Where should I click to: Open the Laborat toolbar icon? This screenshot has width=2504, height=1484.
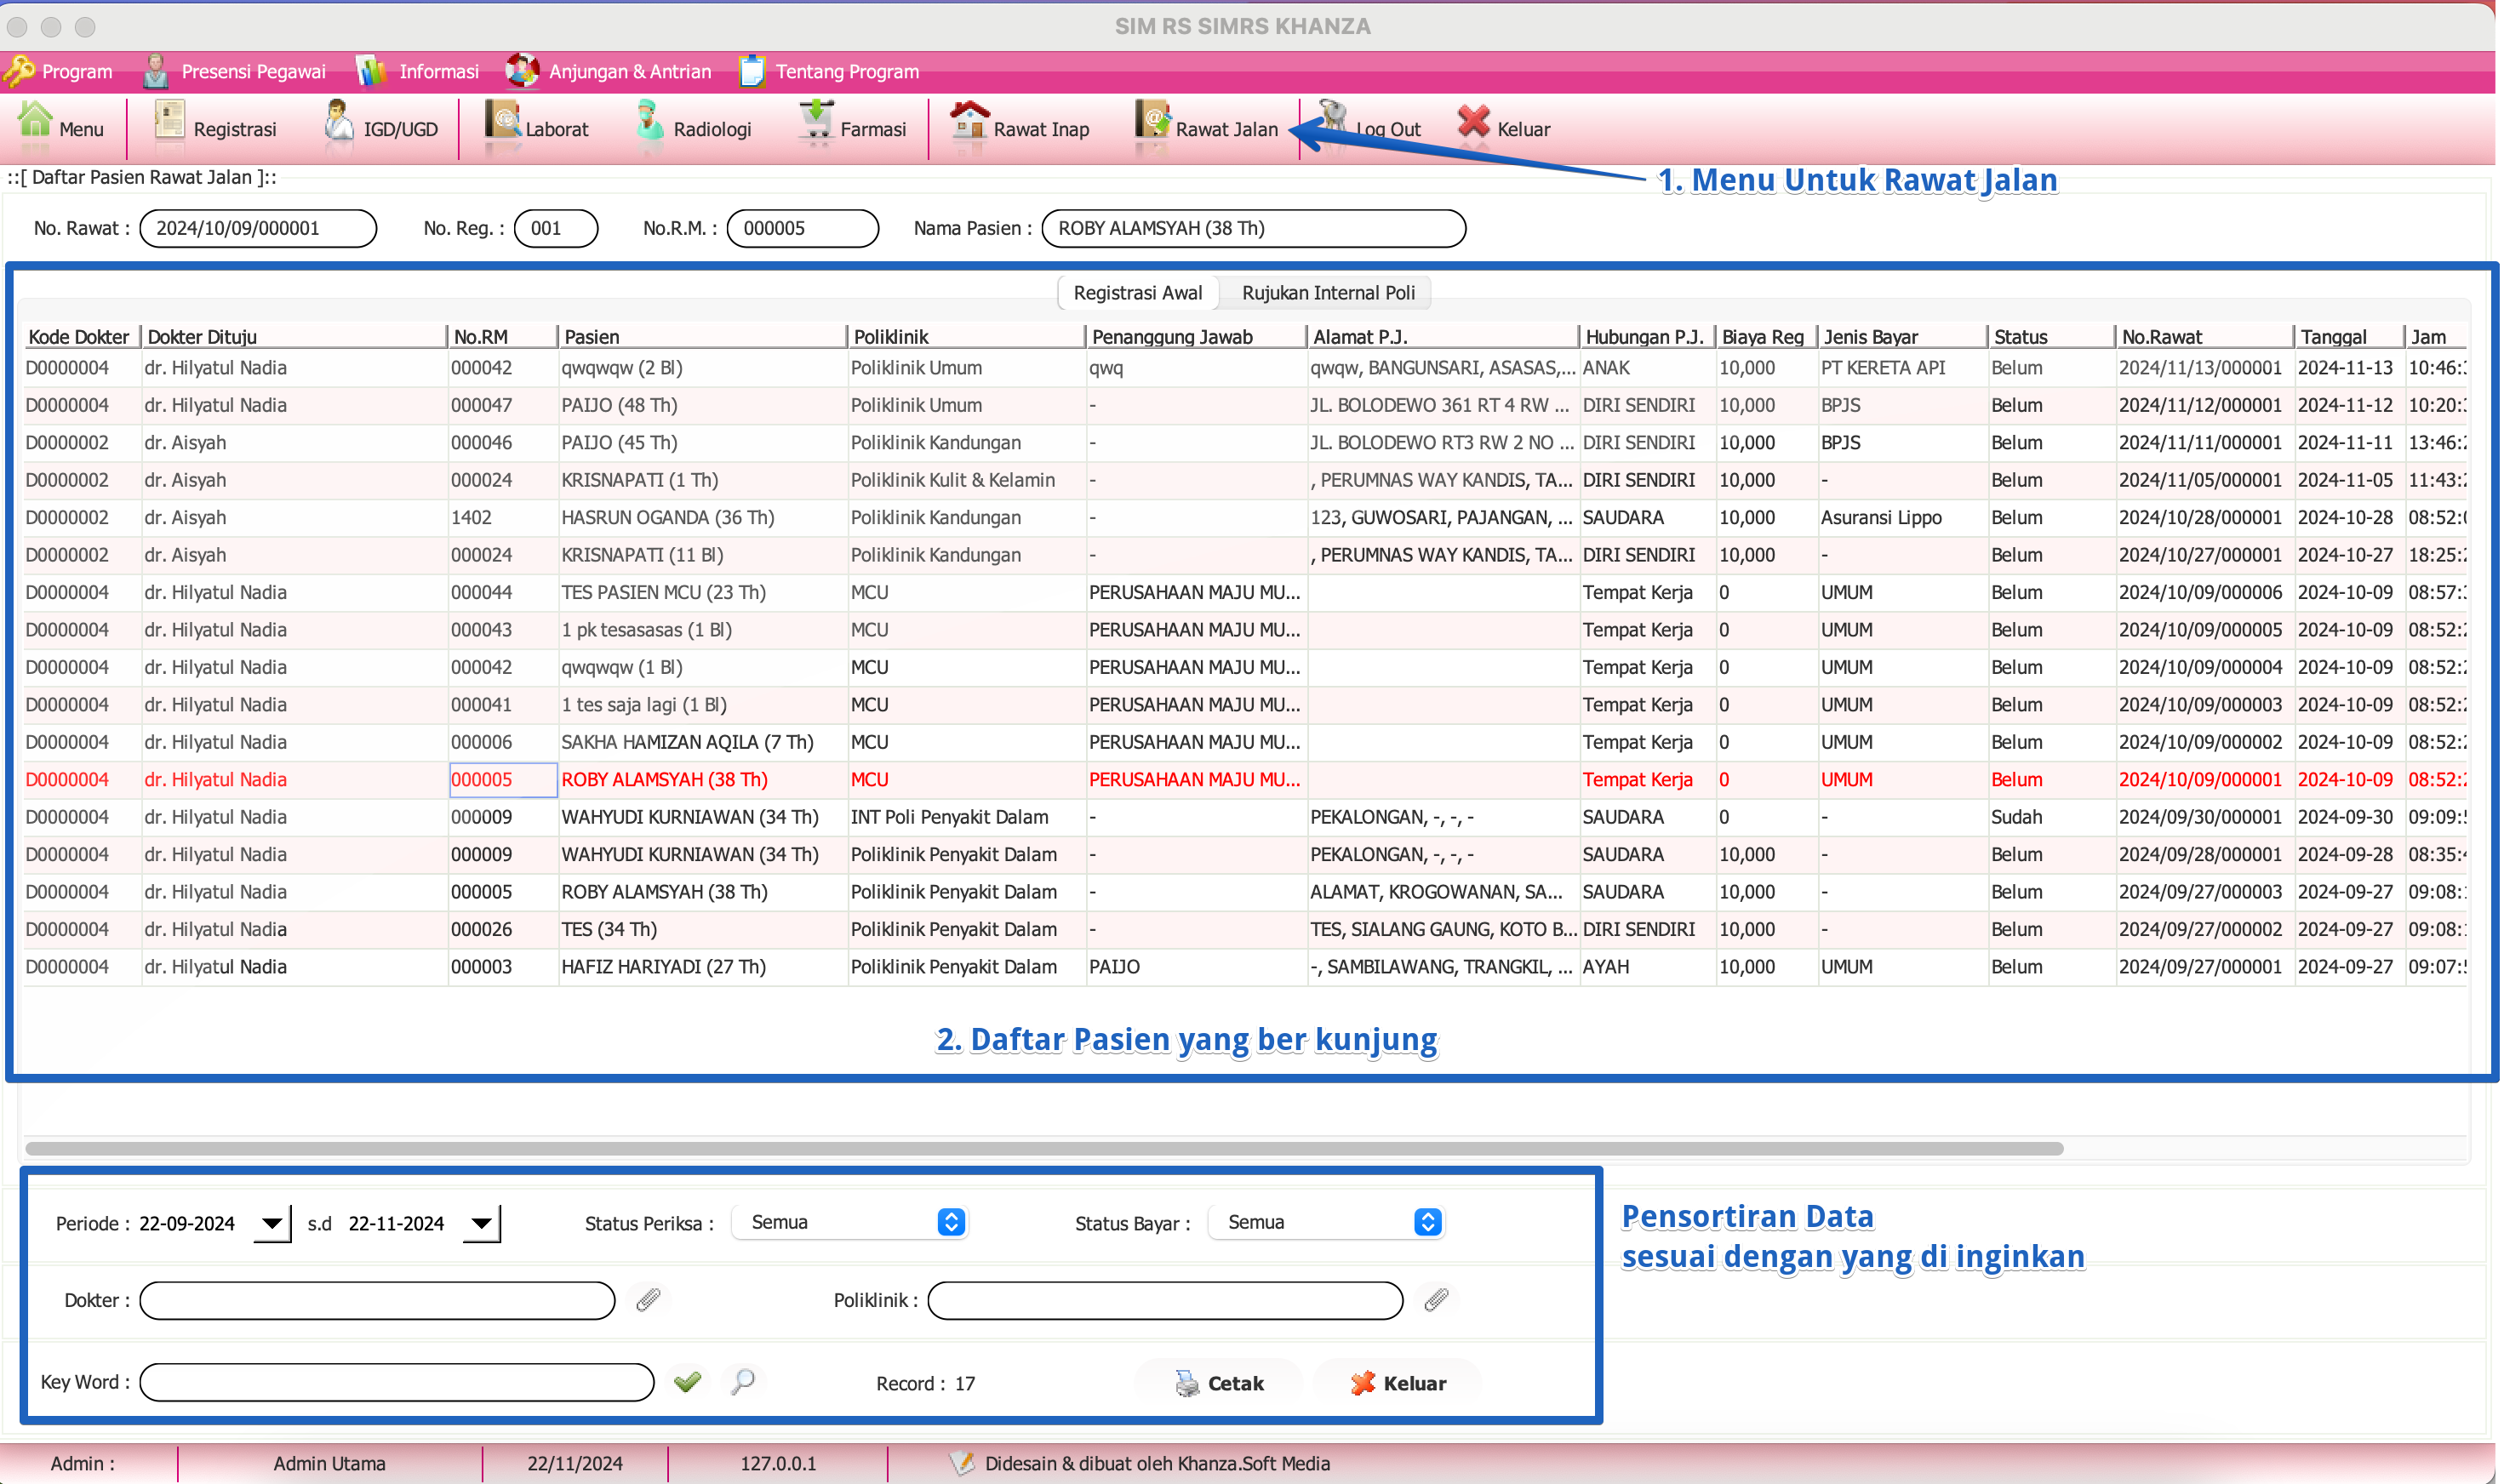pyautogui.click(x=503, y=120)
